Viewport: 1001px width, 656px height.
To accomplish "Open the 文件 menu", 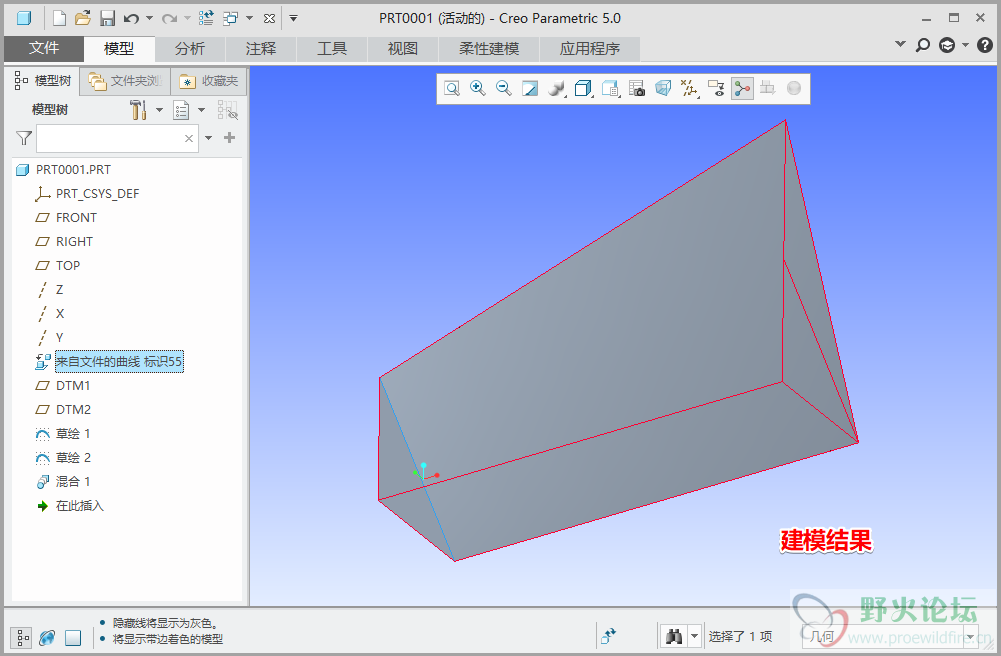I will [x=44, y=48].
